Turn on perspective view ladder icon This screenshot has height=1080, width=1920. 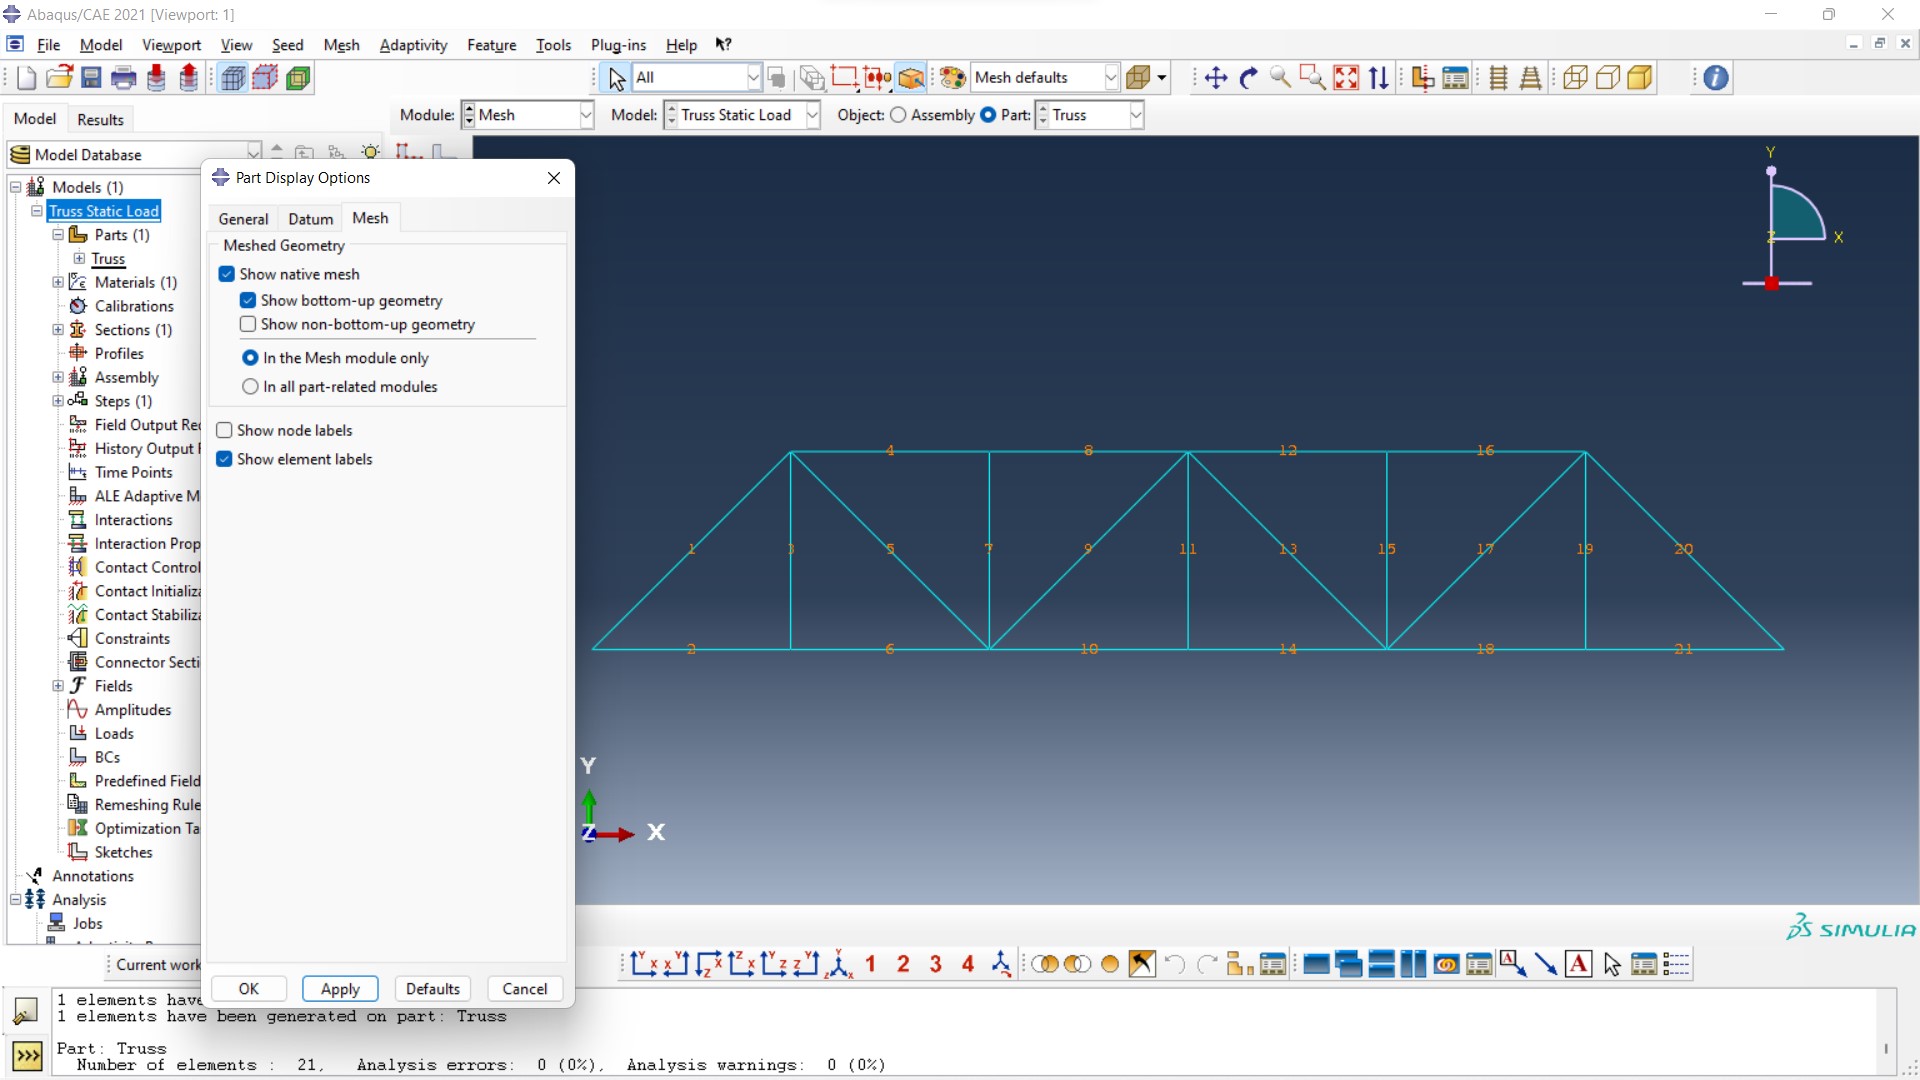(1530, 78)
